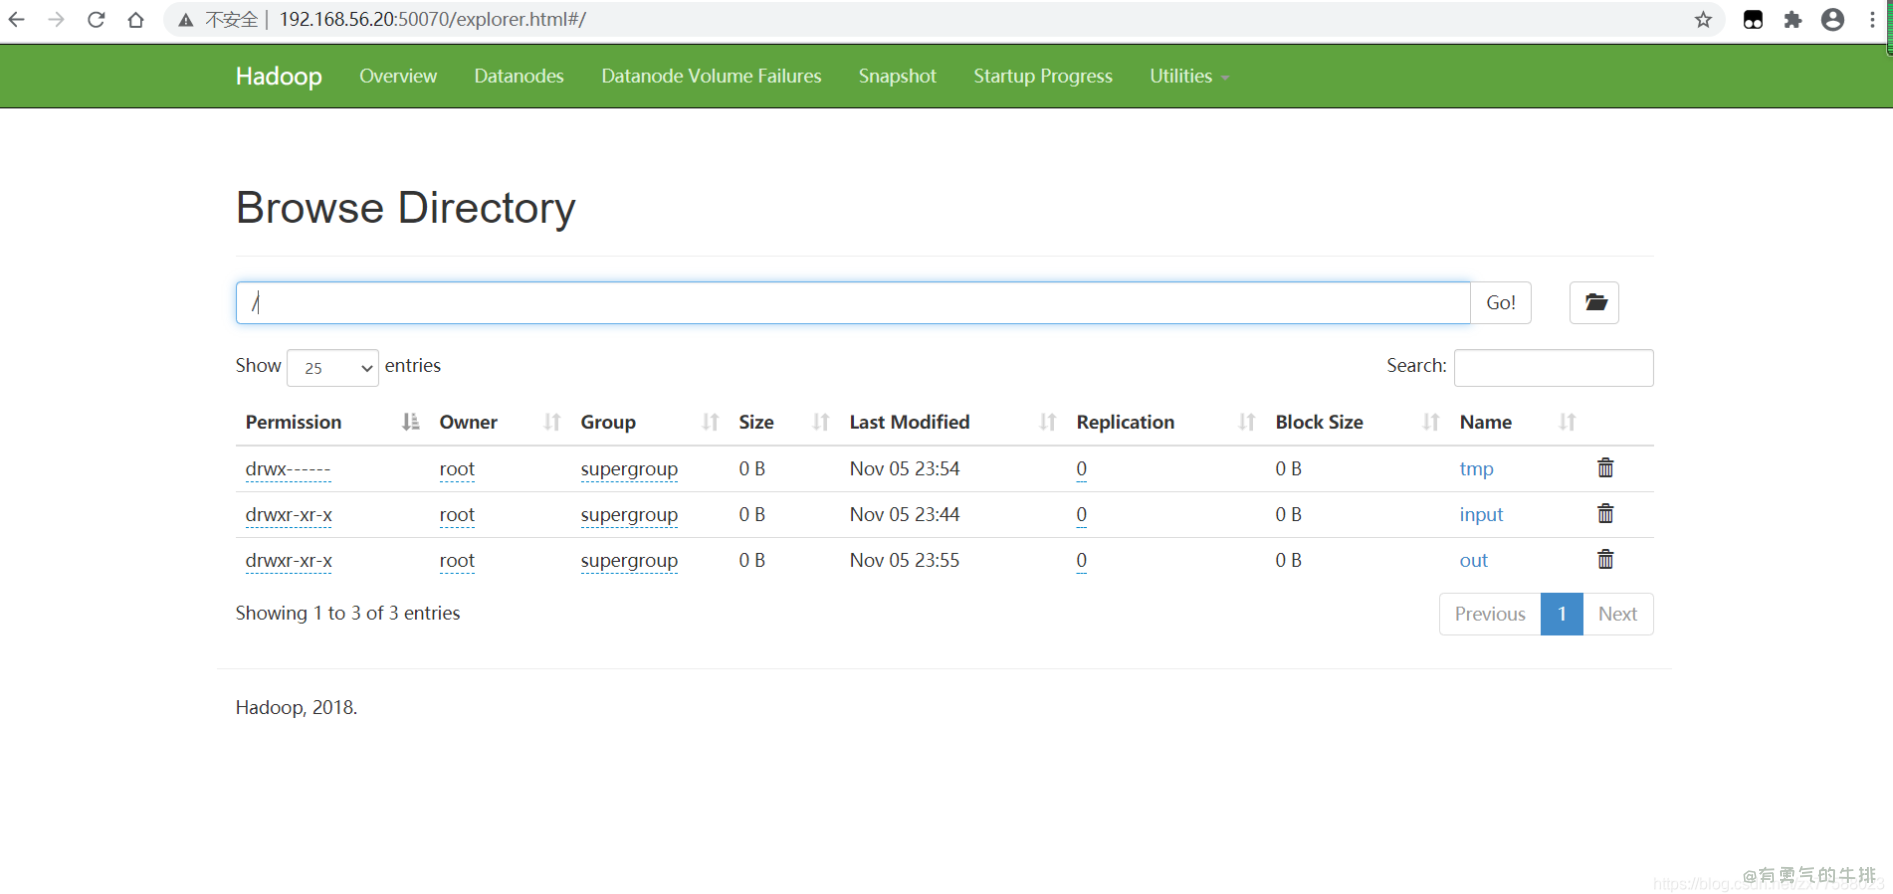Open the browser profile avatar icon
1893x894 pixels.
[1833, 19]
